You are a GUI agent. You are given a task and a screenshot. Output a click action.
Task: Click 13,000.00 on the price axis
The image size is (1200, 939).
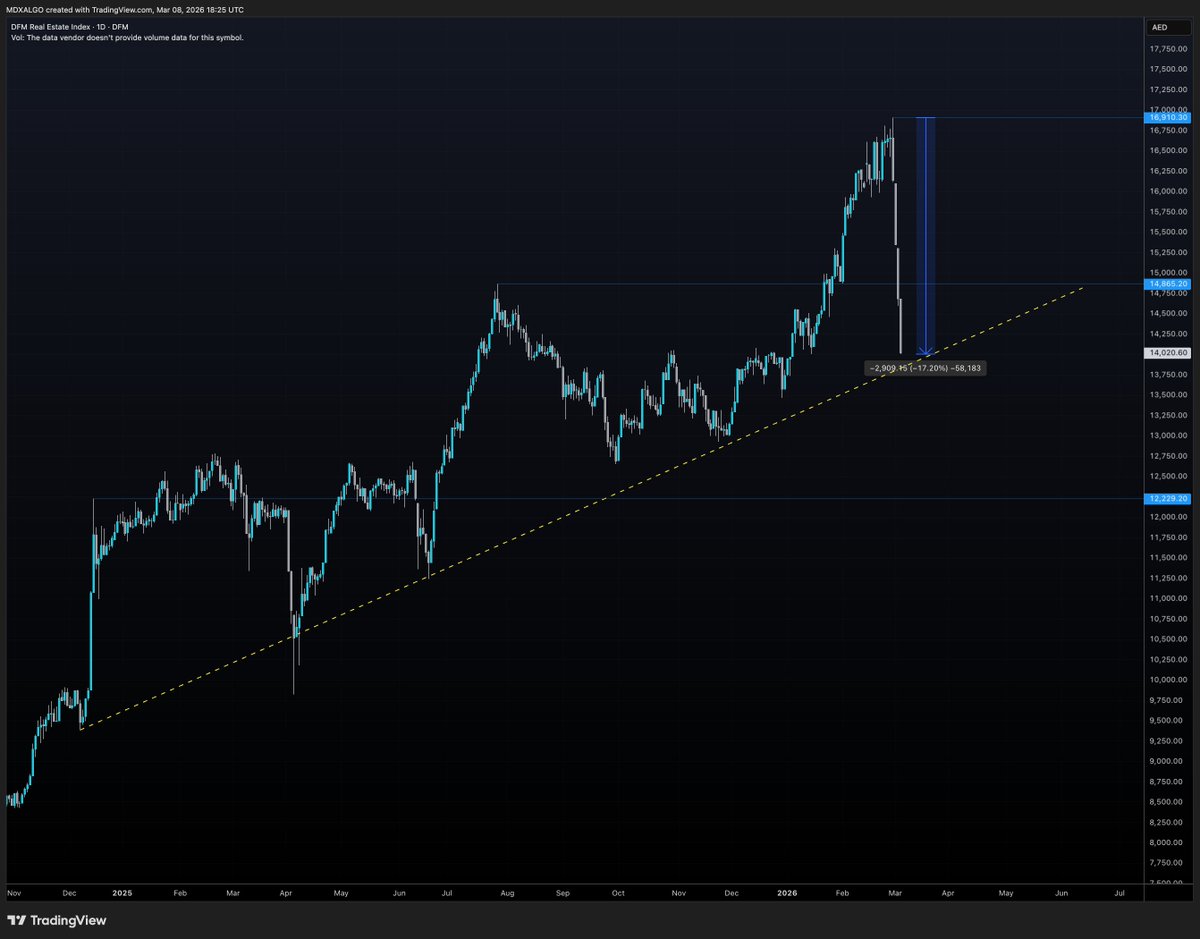pyautogui.click(x=1168, y=435)
